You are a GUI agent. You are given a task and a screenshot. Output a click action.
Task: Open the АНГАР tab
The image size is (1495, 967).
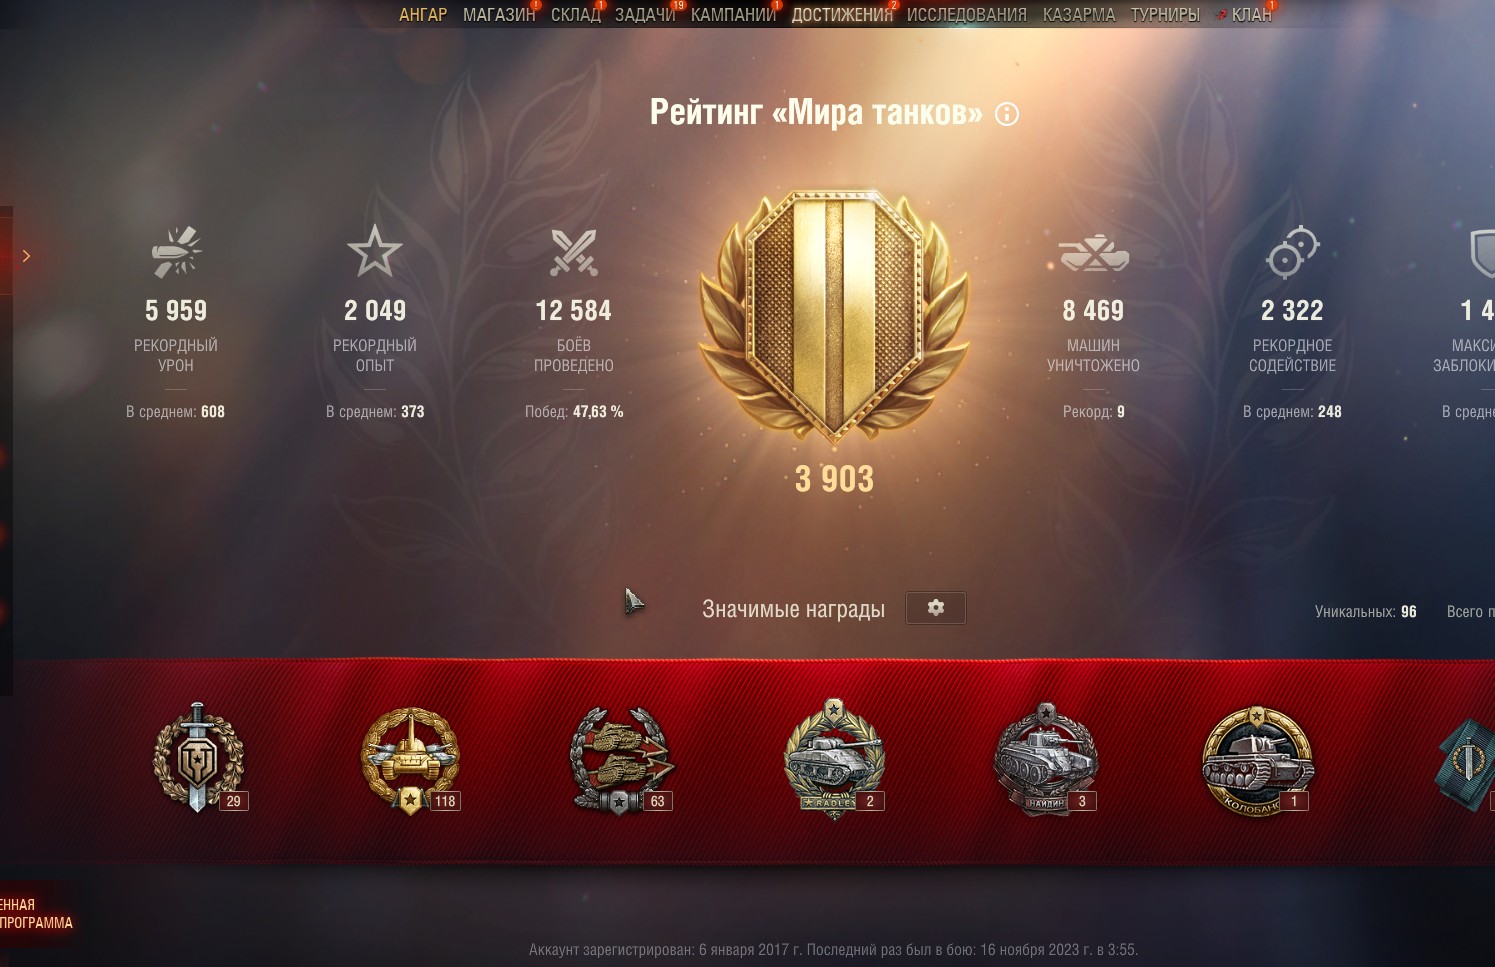coord(423,15)
